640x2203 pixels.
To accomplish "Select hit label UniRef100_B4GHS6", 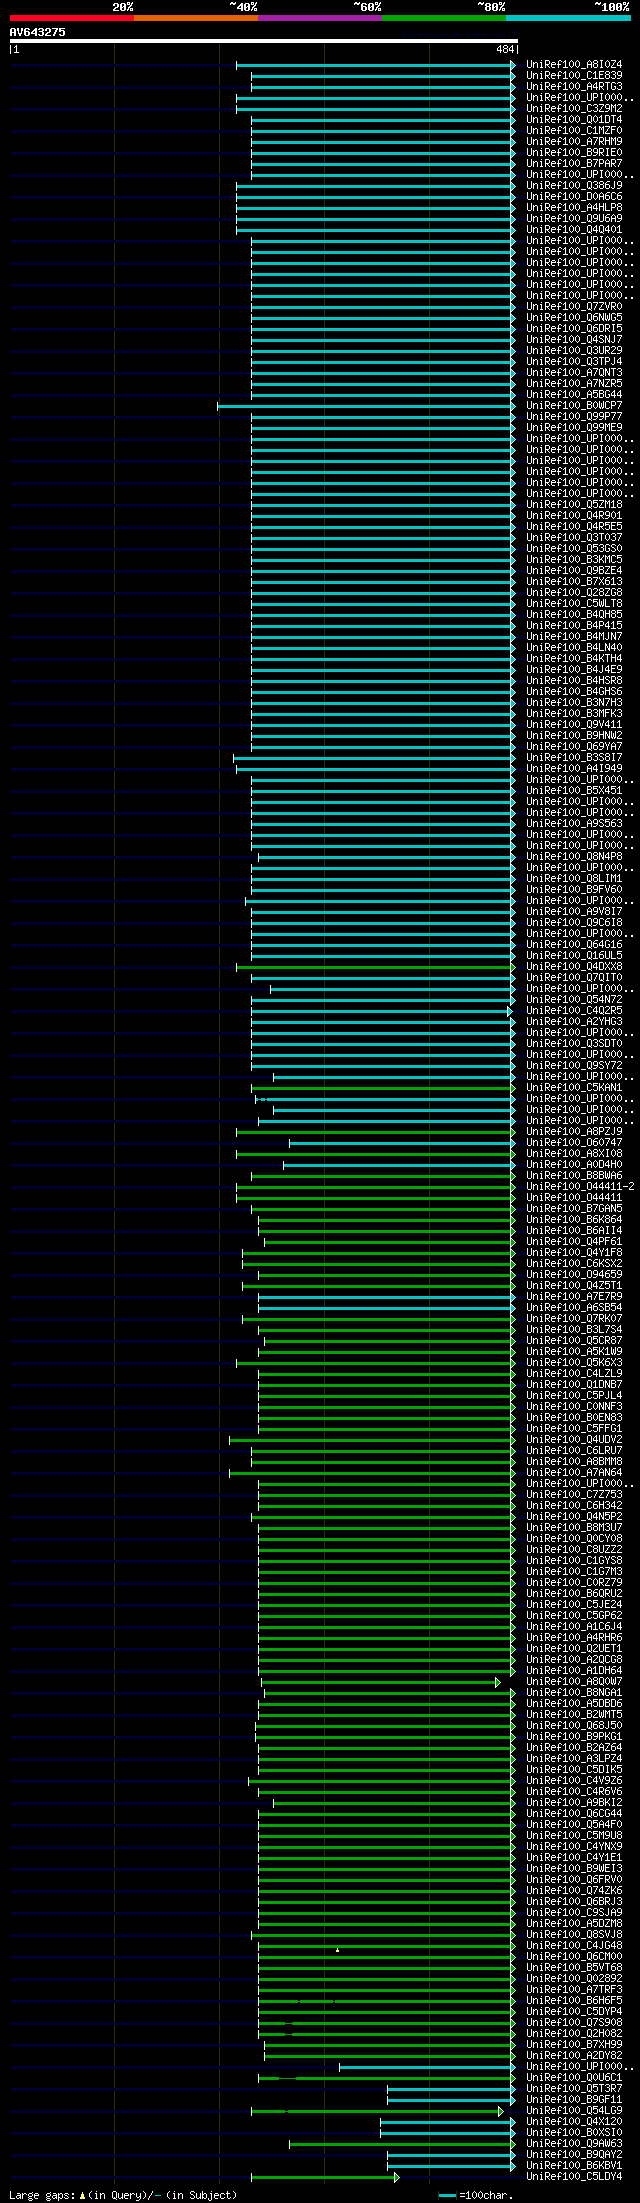I will tap(574, 691).
